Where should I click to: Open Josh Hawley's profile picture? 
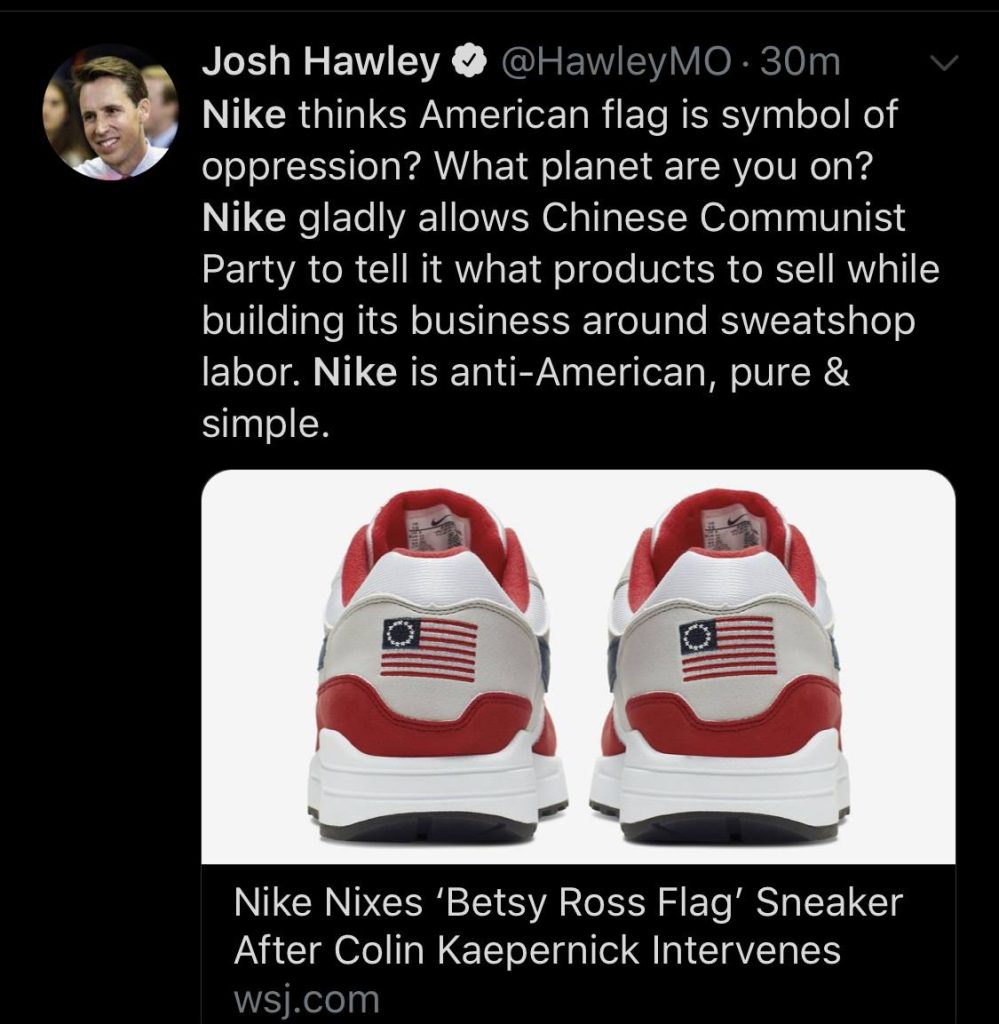110,113
